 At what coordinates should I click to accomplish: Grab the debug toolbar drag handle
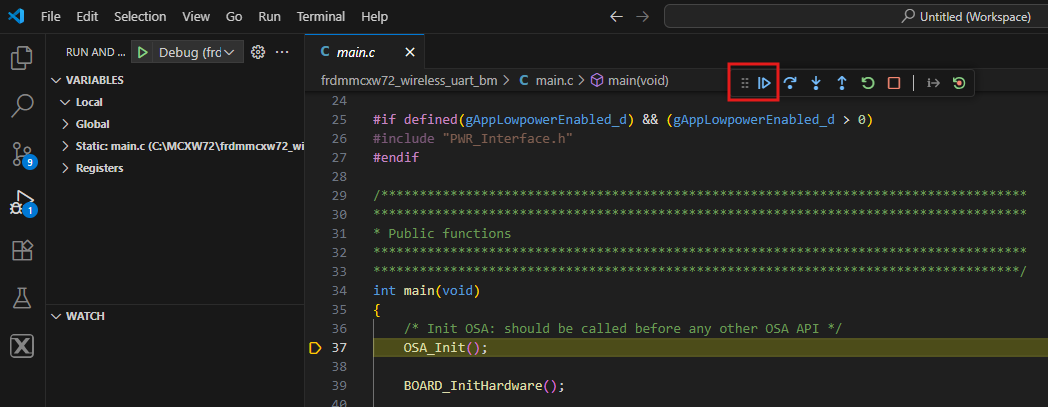745,83
